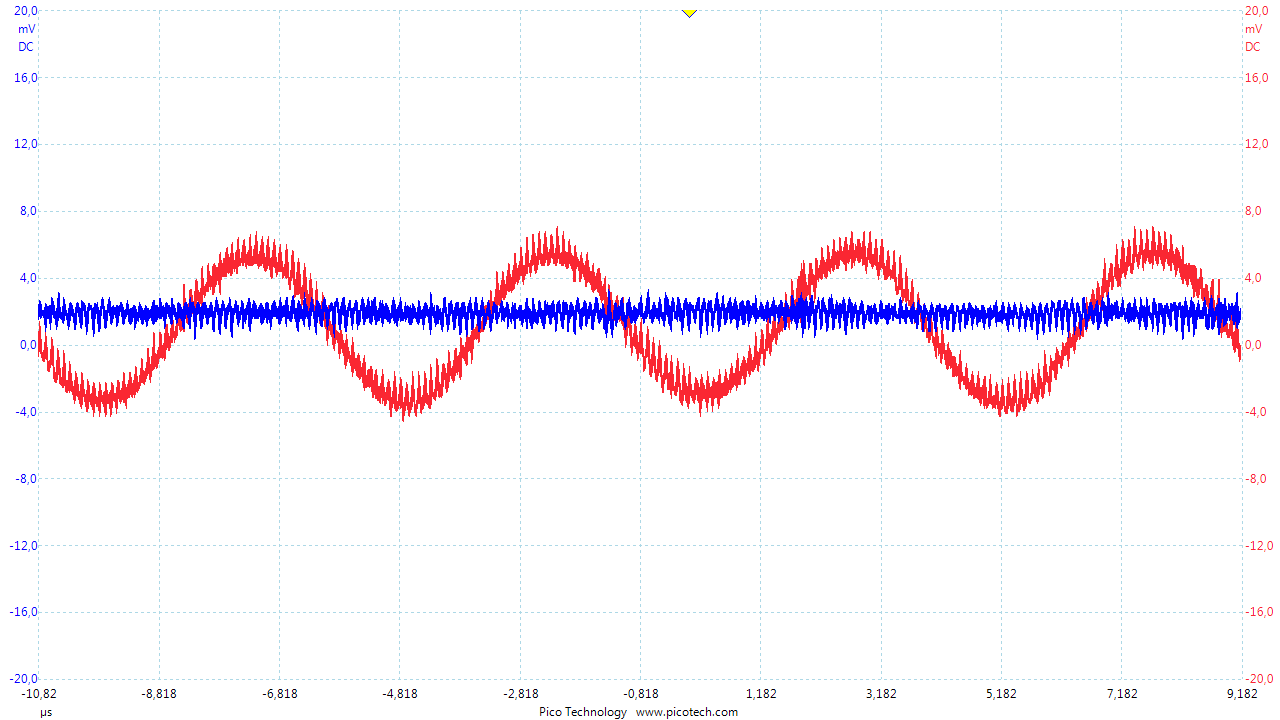
Task: Click the red channel DC coupling label
Action: 1253,47
